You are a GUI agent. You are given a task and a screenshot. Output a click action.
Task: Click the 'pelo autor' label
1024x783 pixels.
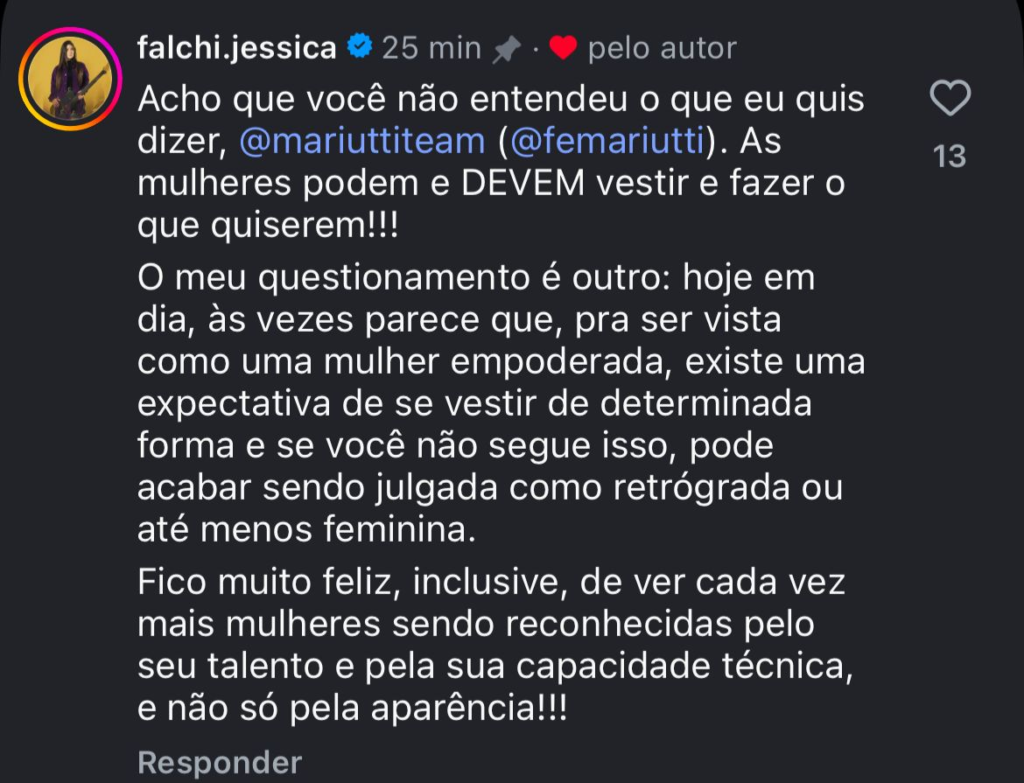662,48
